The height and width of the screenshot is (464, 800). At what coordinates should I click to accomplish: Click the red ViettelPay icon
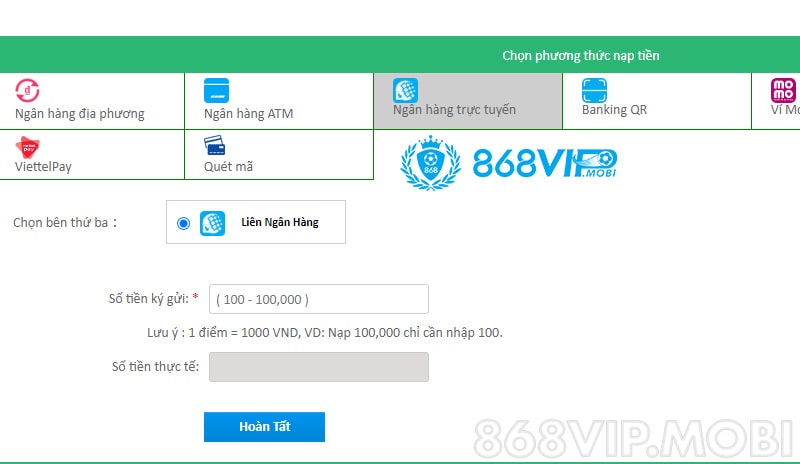[27, 146]
